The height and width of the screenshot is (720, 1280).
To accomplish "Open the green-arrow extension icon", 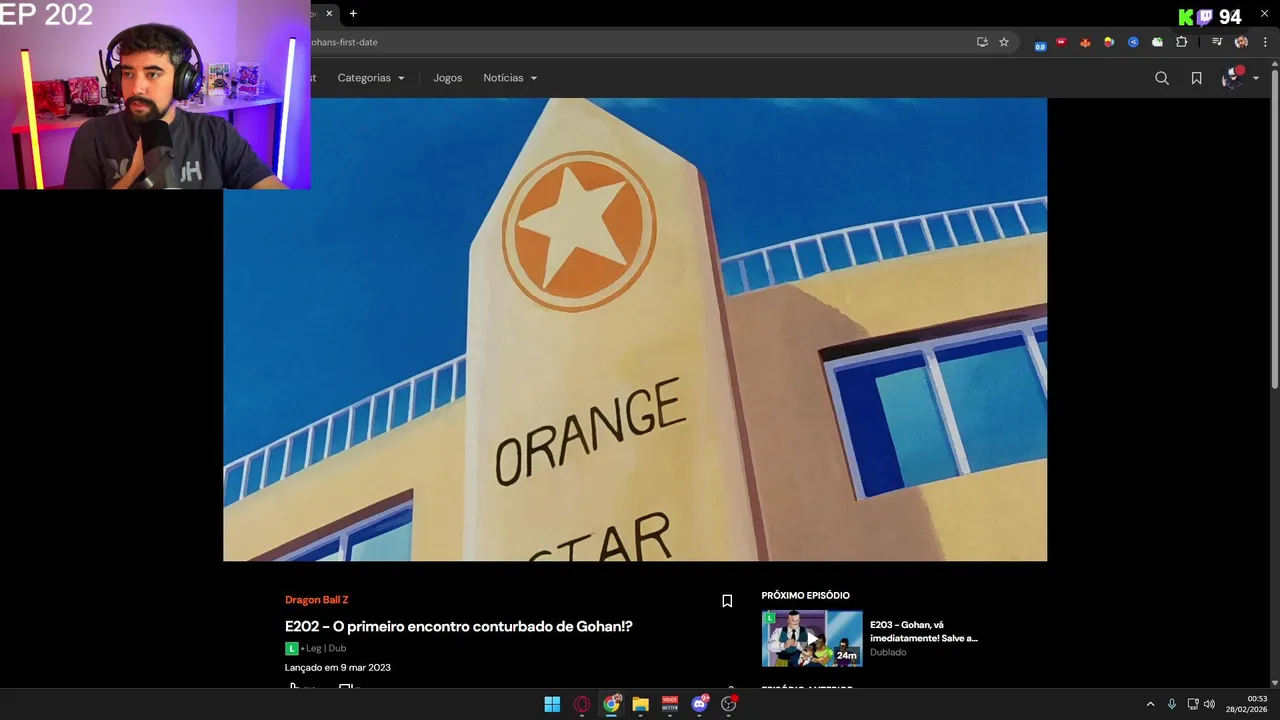I will pyautogui.click(x=1157, y=42).
